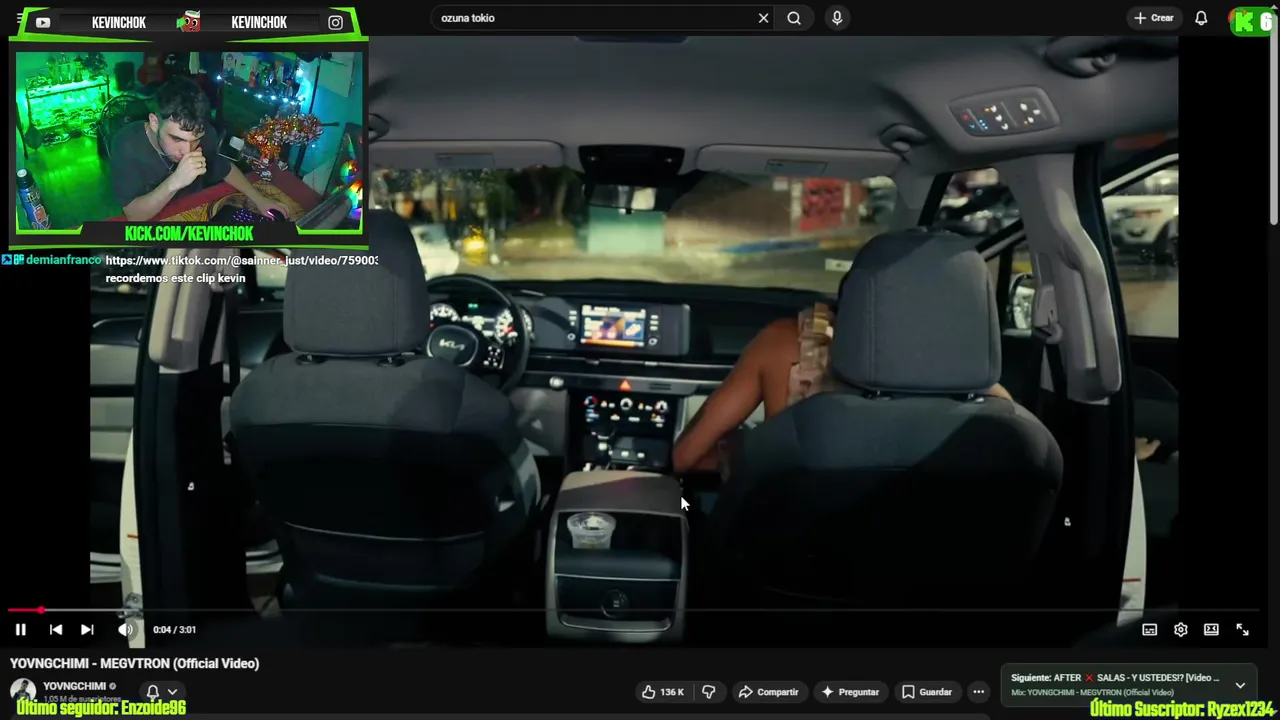Dislike the video

(709, 692)
